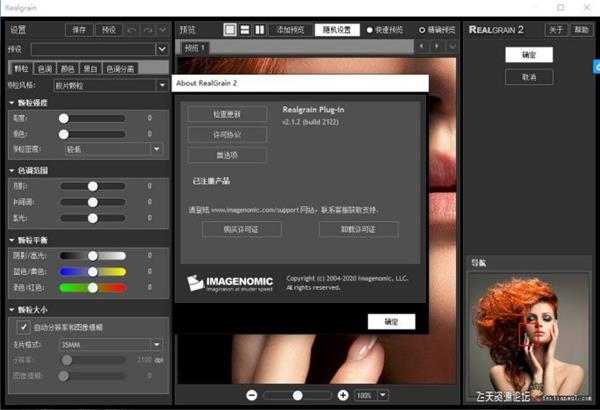Click the zoom in plus icon
The height and width of the screenshot is (410, 600).
[343, 395]
